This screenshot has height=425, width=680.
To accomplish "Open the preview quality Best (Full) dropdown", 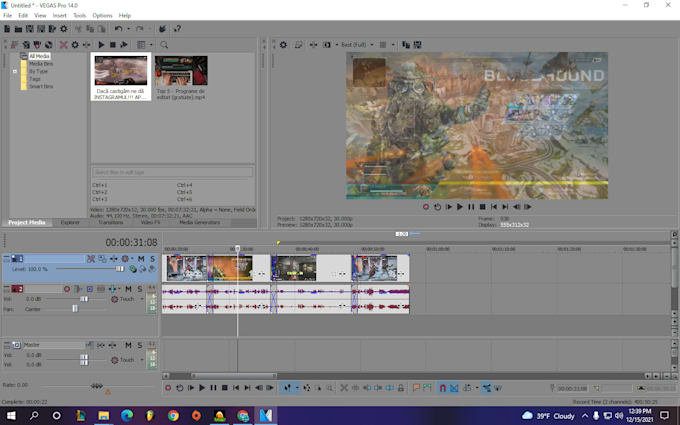I will [x=357, y=45].
